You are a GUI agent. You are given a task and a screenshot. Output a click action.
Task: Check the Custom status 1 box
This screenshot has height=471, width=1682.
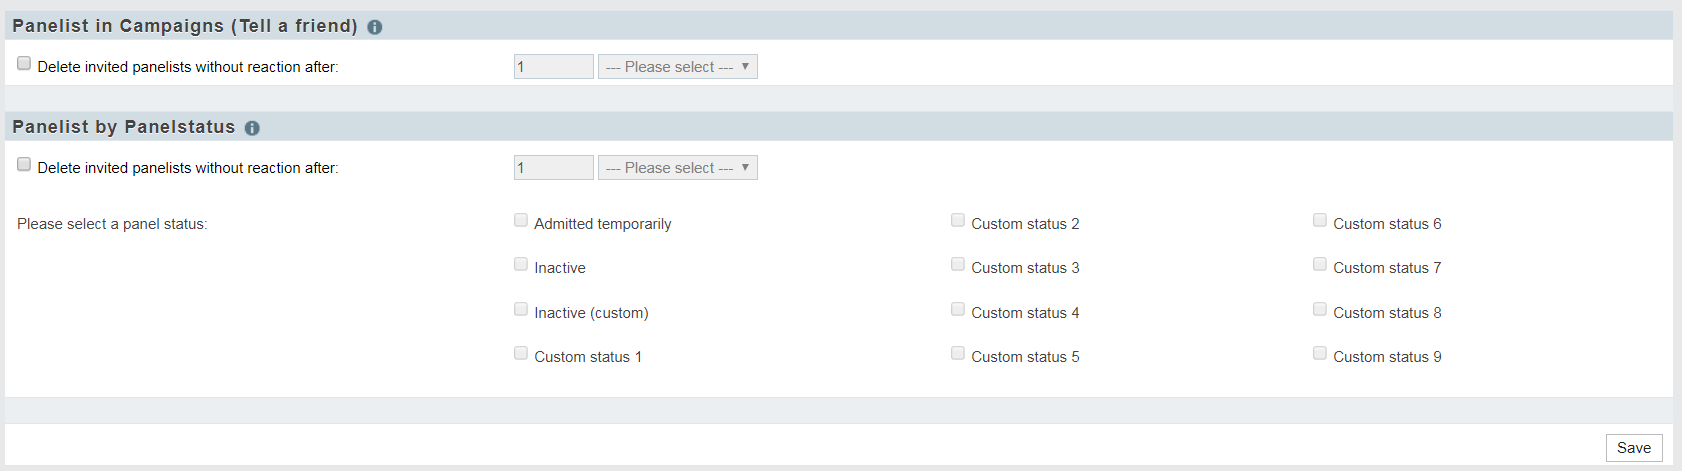click(x=521, y=353)
